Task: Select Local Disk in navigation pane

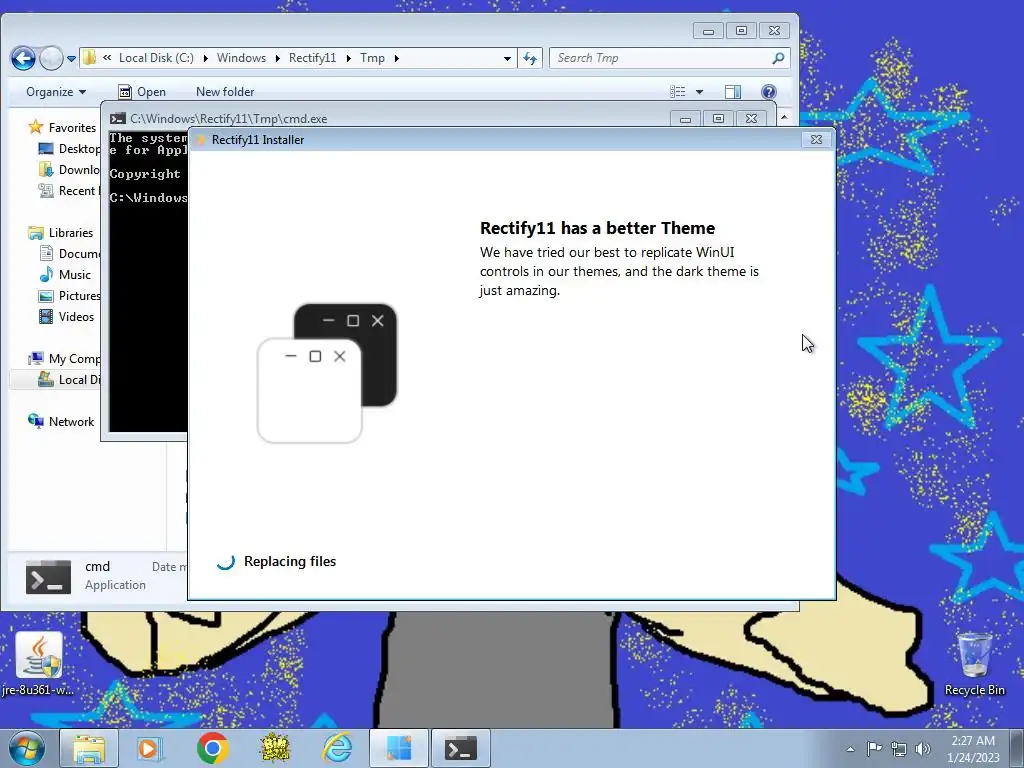Action: pyautogui.click(x=69, y=379)
